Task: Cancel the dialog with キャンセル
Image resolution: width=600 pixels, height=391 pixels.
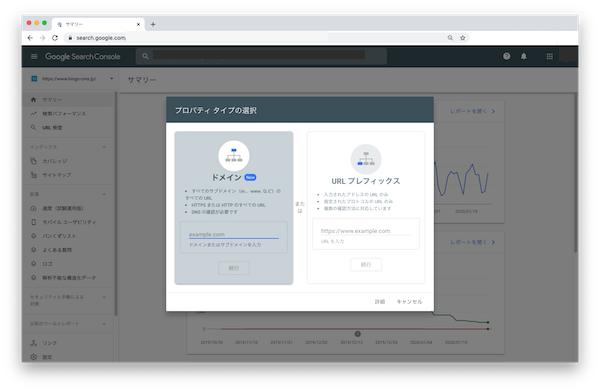Action: click(409, 301)
